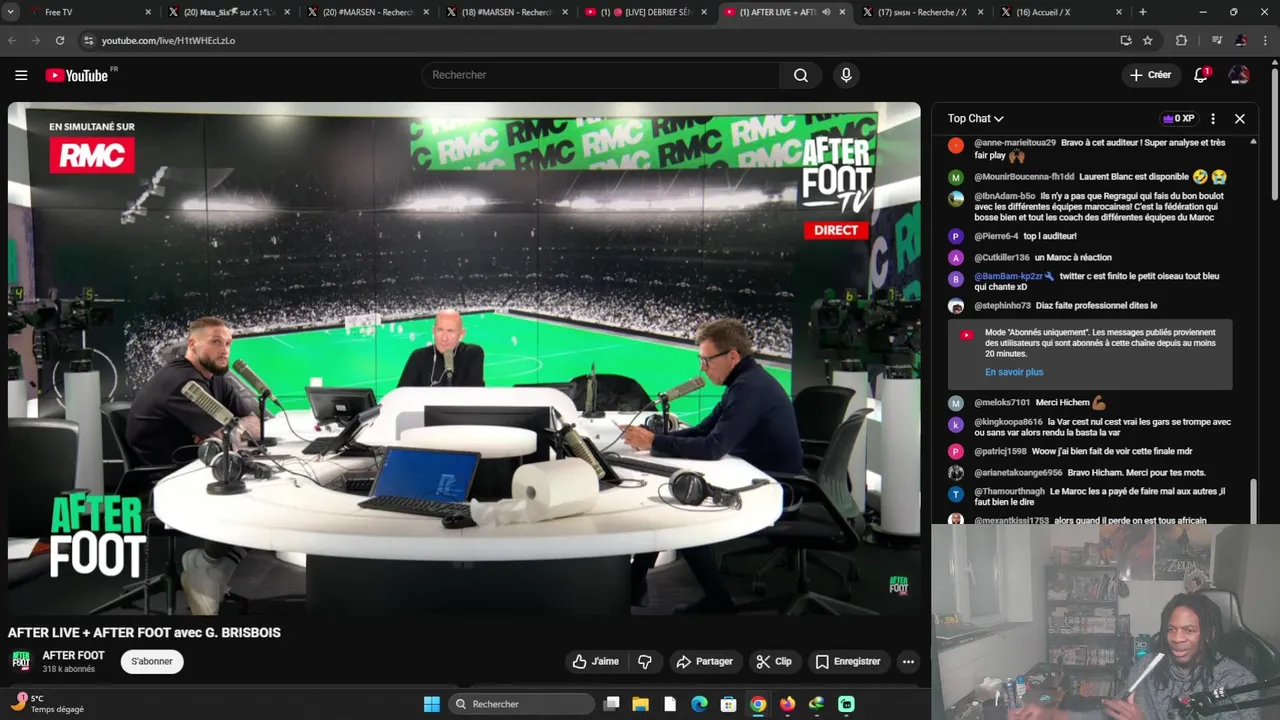1280x720 pixels.
Task: Click chat username @meloks7101
Action: pyautogui.click(x=1002, y=402)
